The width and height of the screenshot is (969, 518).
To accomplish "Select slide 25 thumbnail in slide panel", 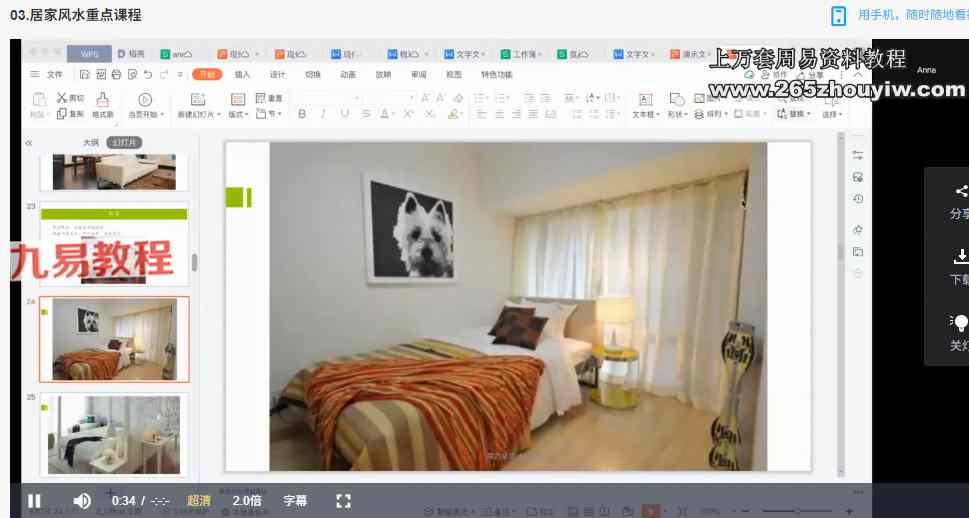I will point(114,434).
